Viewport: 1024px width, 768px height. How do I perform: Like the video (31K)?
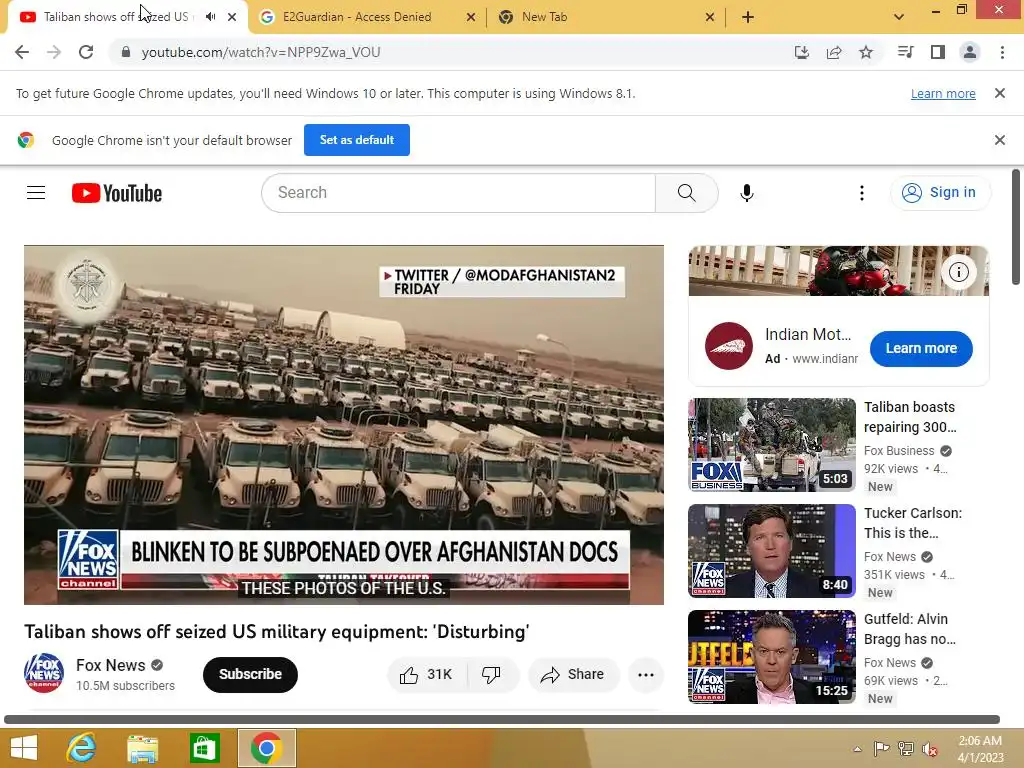(427, 675)
